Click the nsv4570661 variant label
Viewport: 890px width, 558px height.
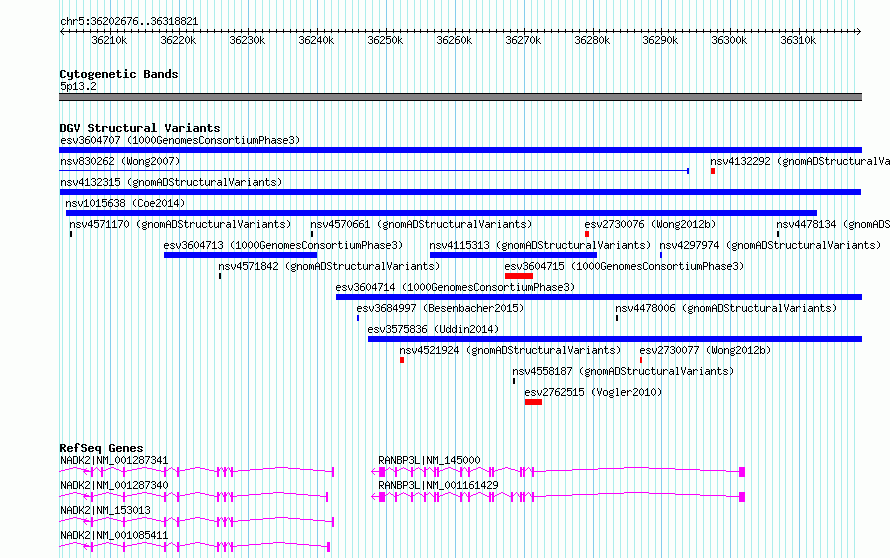point(421,224)
